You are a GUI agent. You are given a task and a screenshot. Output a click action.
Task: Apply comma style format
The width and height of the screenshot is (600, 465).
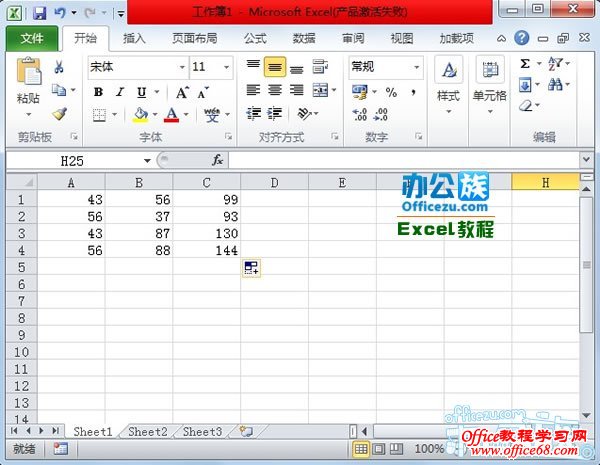413,92
